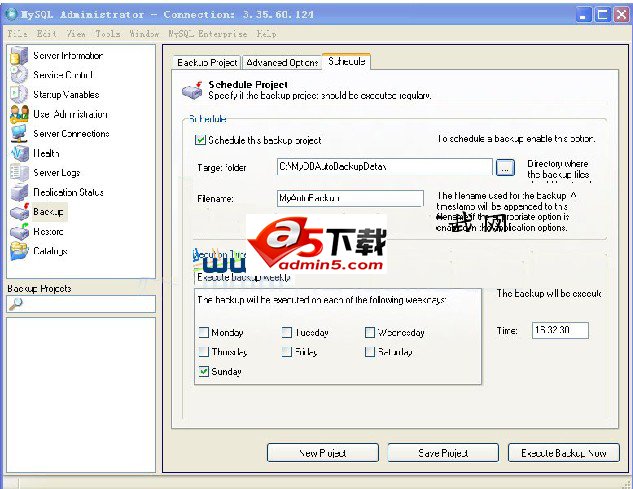Screen dimensions: 633x489
Task: Click the Execute Backup Now button
Action: (564, 453)
